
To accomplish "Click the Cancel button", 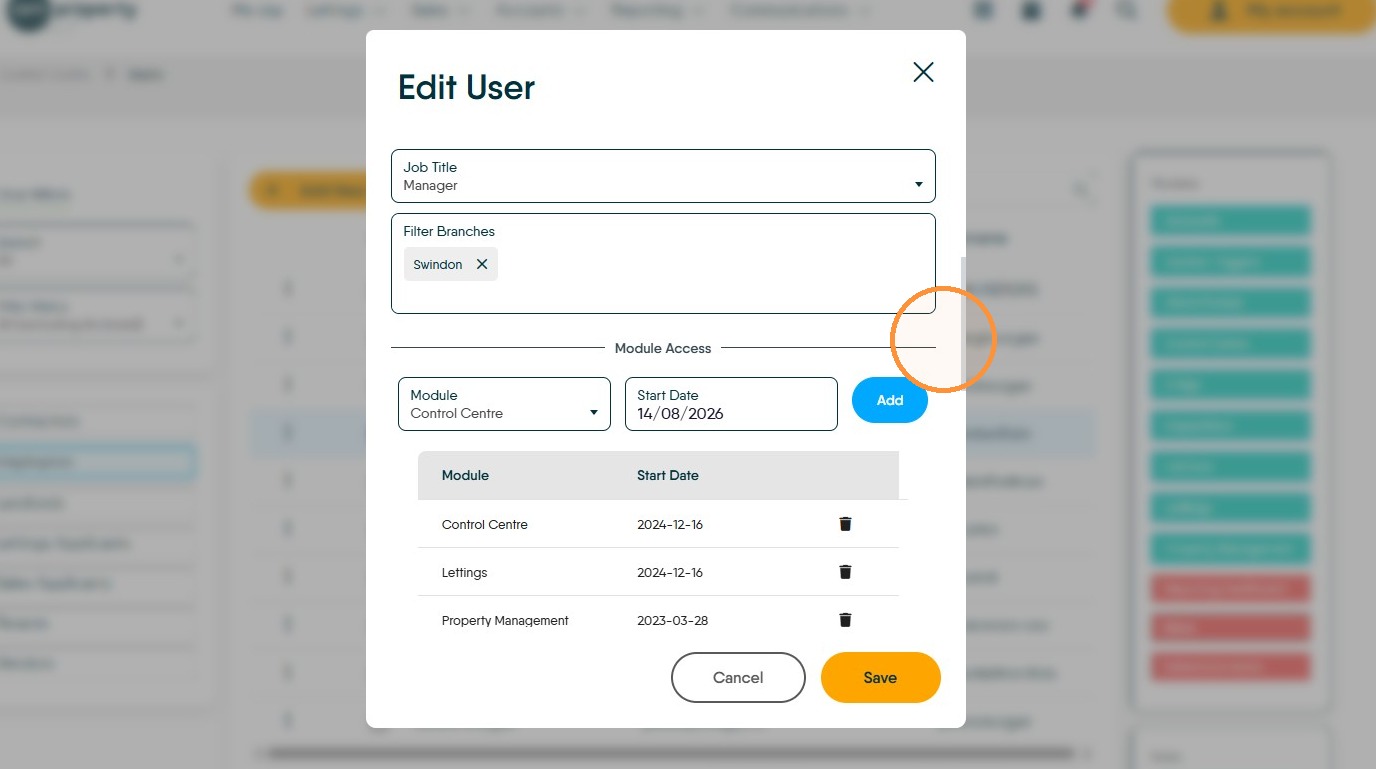I will point(738,677).
